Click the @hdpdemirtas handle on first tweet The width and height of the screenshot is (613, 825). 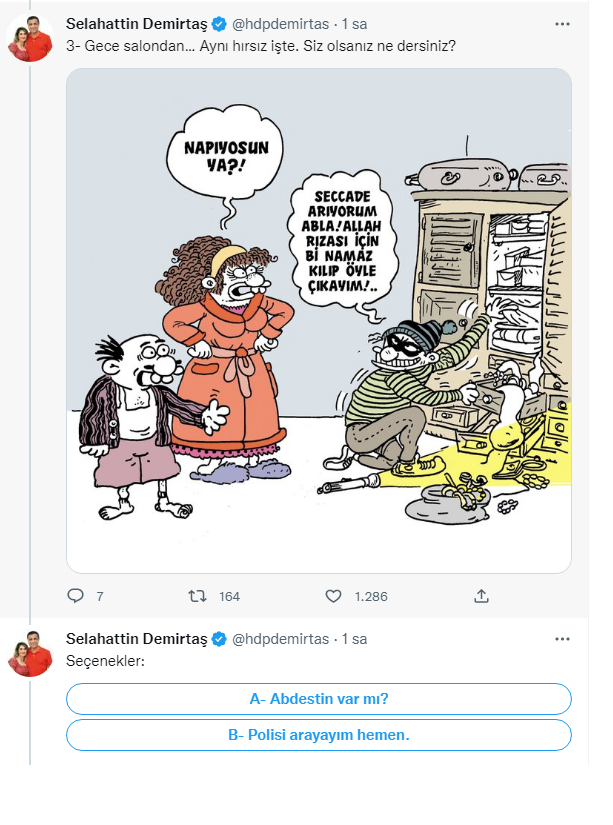(x=280, y=22)
